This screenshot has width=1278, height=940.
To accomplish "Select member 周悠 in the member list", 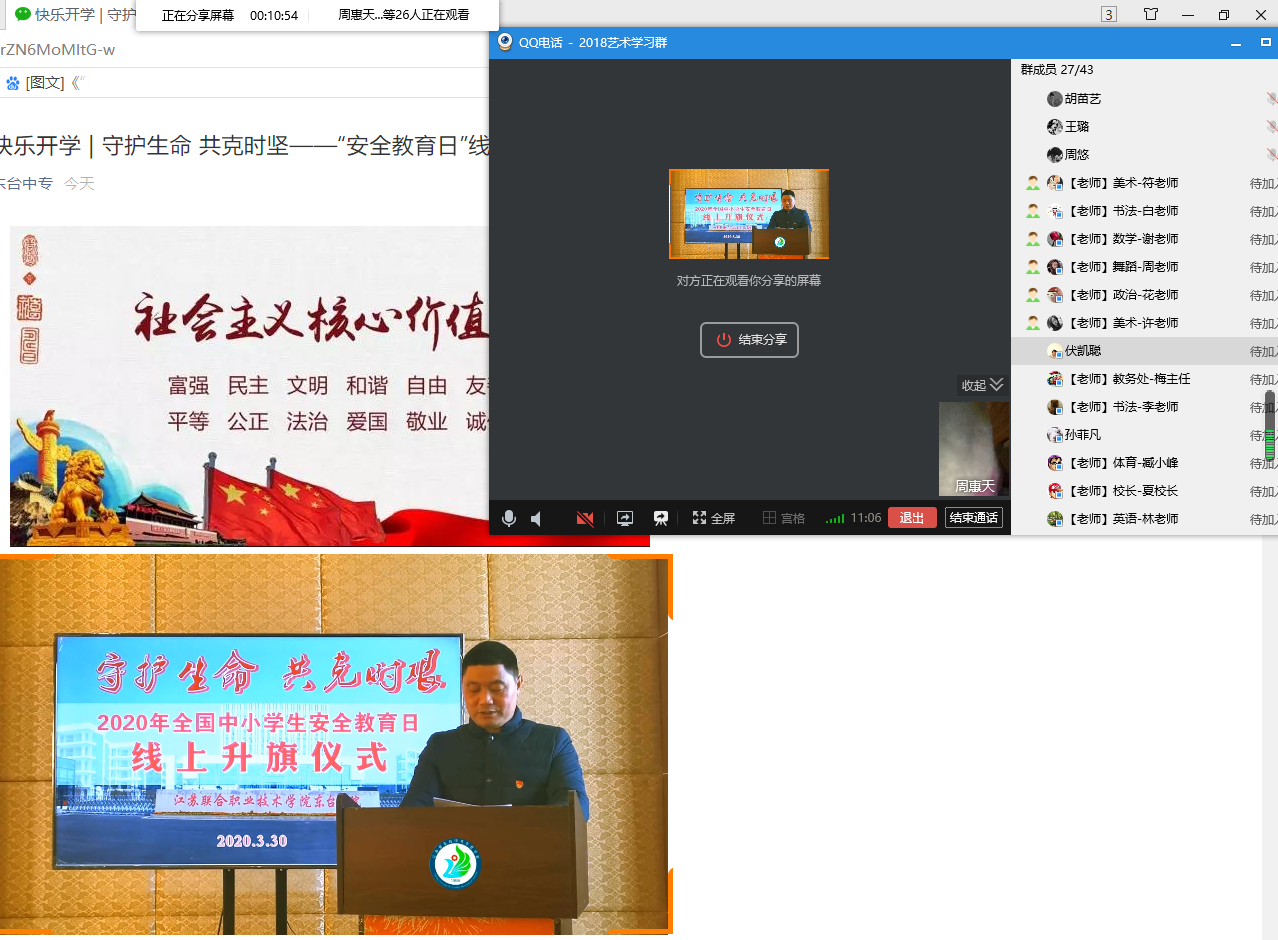I will (1144, 155).
